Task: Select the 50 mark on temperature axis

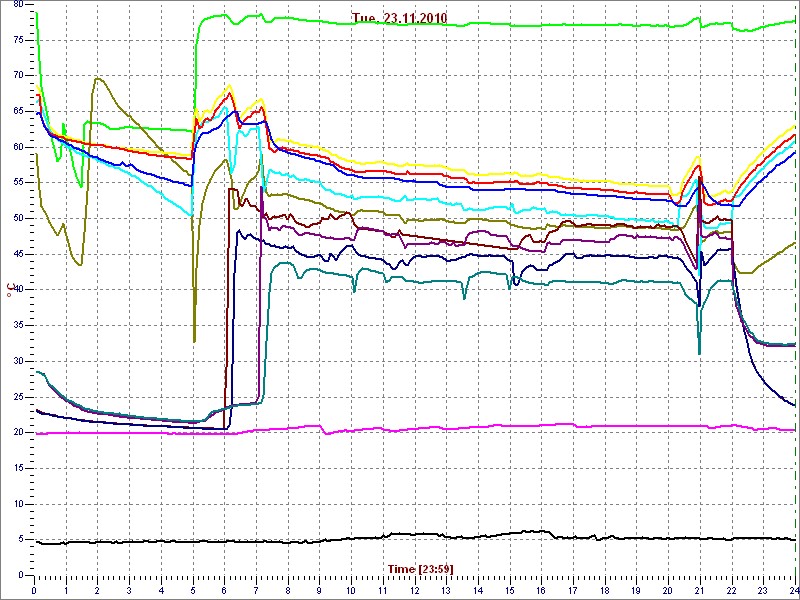Action: pyautogui.click(x=18, y=218)
